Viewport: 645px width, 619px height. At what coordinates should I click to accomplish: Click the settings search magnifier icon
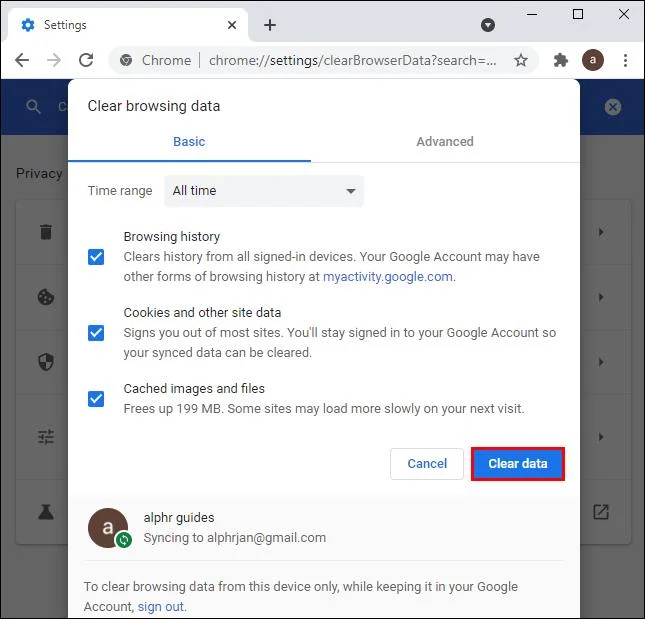pyautogui.click(x=33, y=107)
